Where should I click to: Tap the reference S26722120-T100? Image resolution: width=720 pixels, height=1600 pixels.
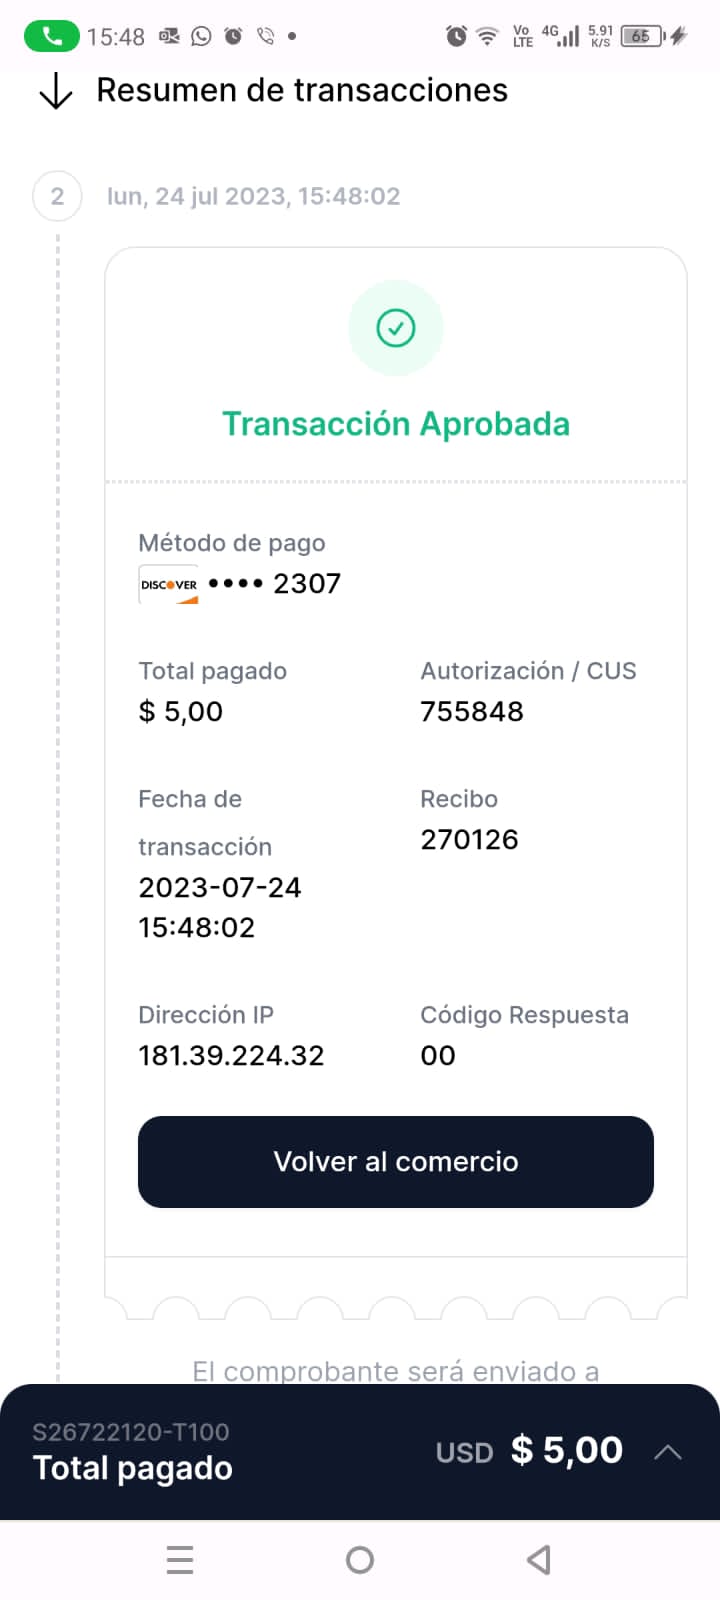point(131,1432)
